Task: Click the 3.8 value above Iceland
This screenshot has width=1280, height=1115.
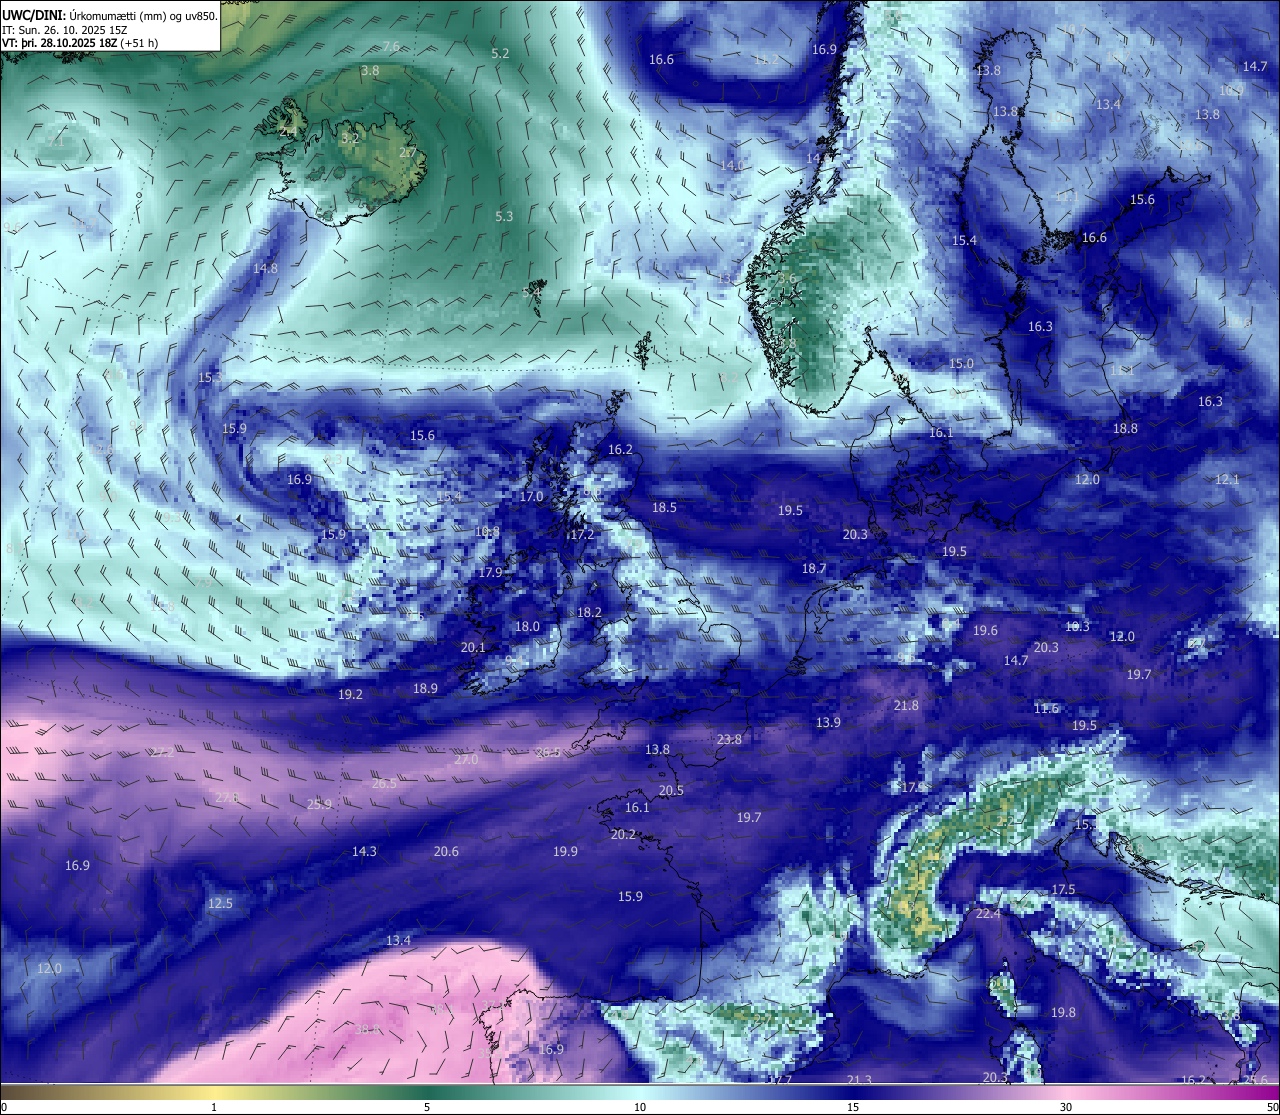Action: 370,71
